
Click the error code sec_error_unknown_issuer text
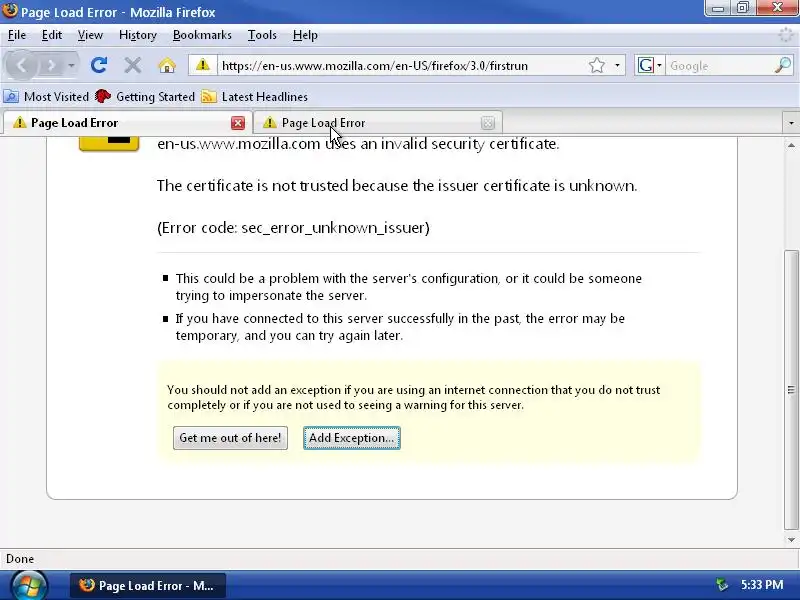(x=335, y=228)
